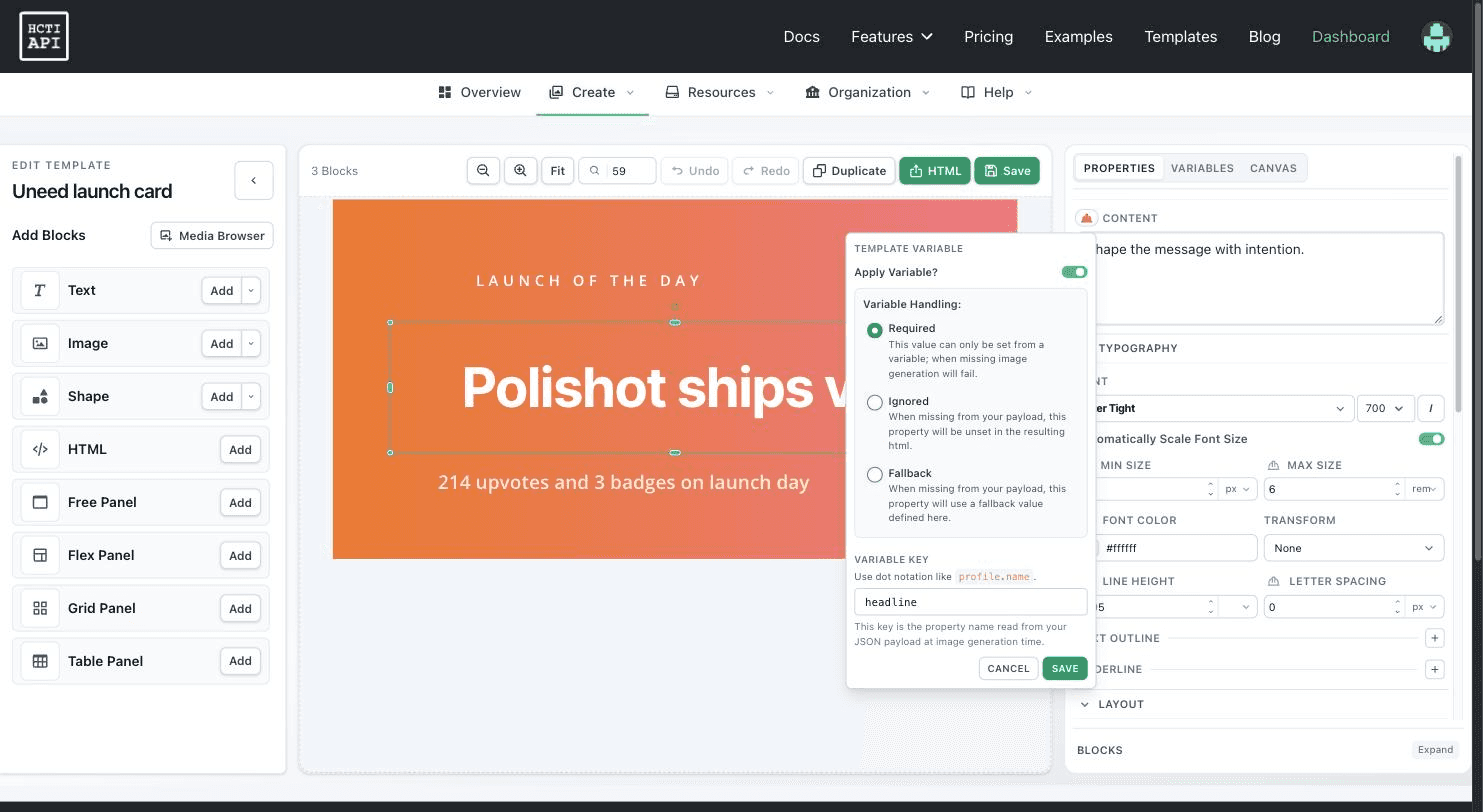1483x812 pixels.
Task: Click the Grid Panel icon
Action: pyautogui.click(x=40, y=609)
